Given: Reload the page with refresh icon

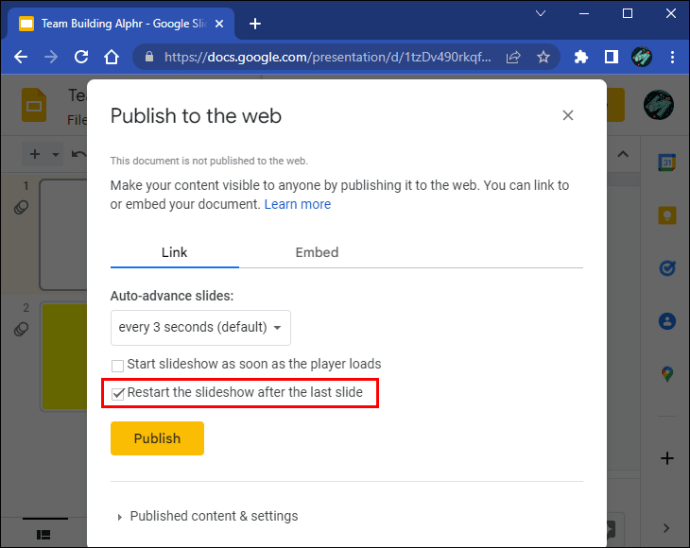Looking at the screenshot, I should pyautogui.click(x=81, y=57).
